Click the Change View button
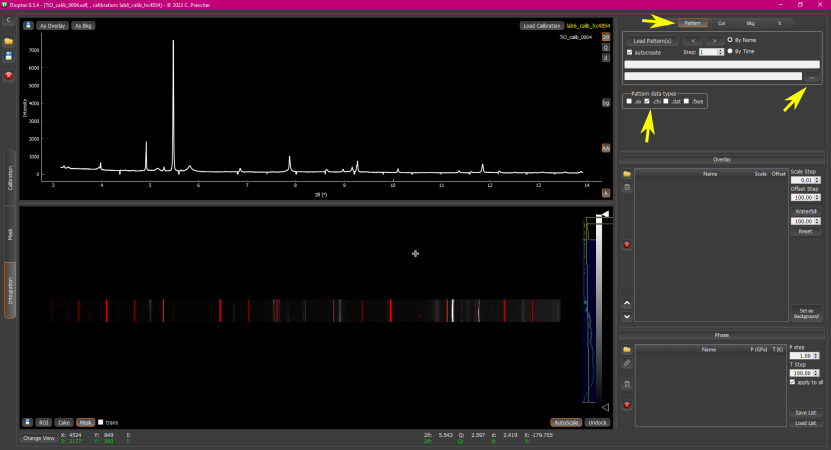 click(x=39, y=438)
